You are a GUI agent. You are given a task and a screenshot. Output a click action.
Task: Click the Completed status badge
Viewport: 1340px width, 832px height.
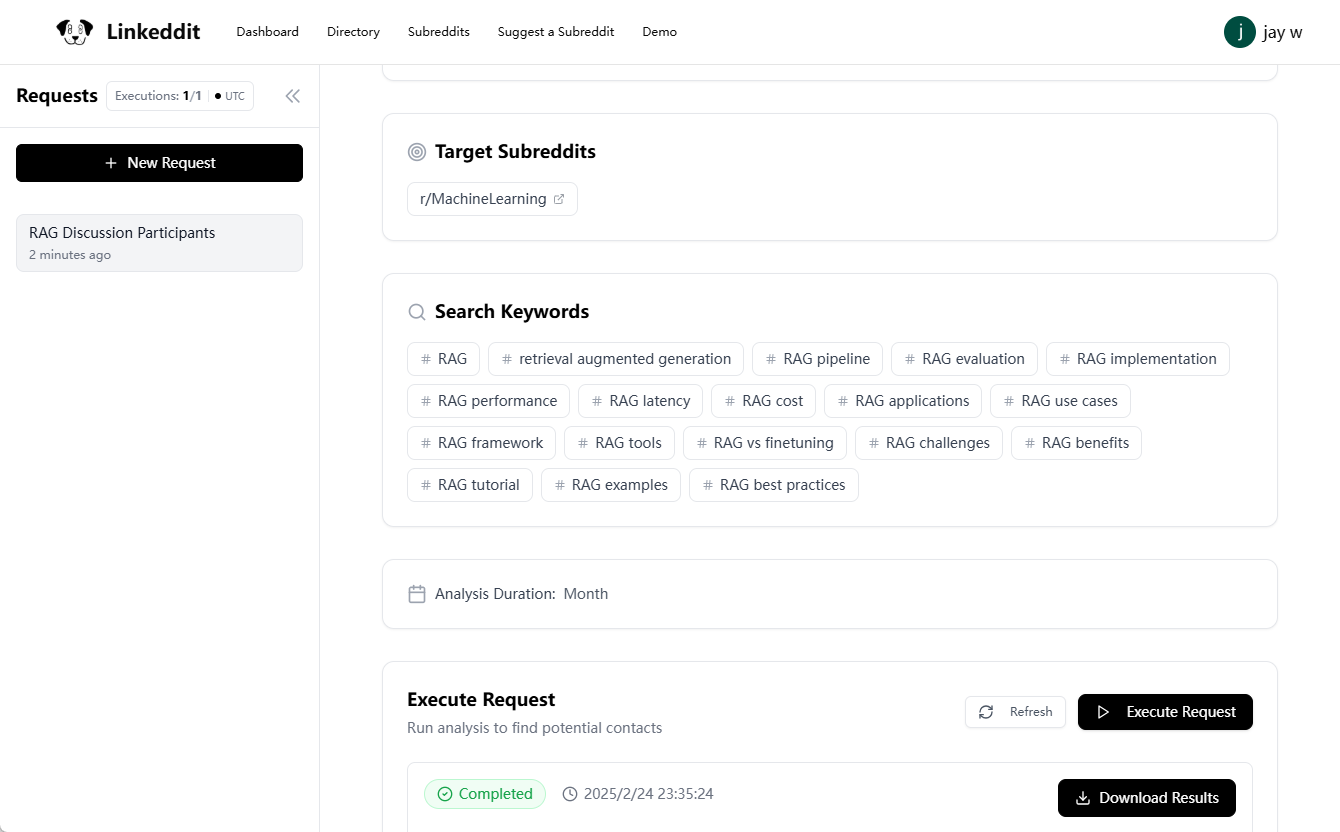pyautogui.click(x=485, y=794)
